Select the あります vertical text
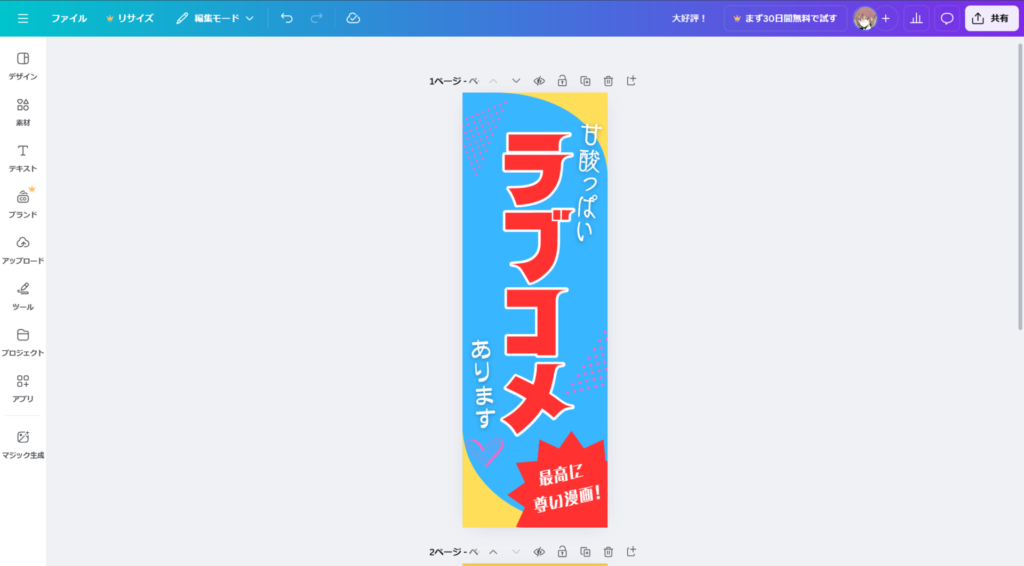This screenshot has width=1024, height=566. pyautogui.click(x=482, y=384)
